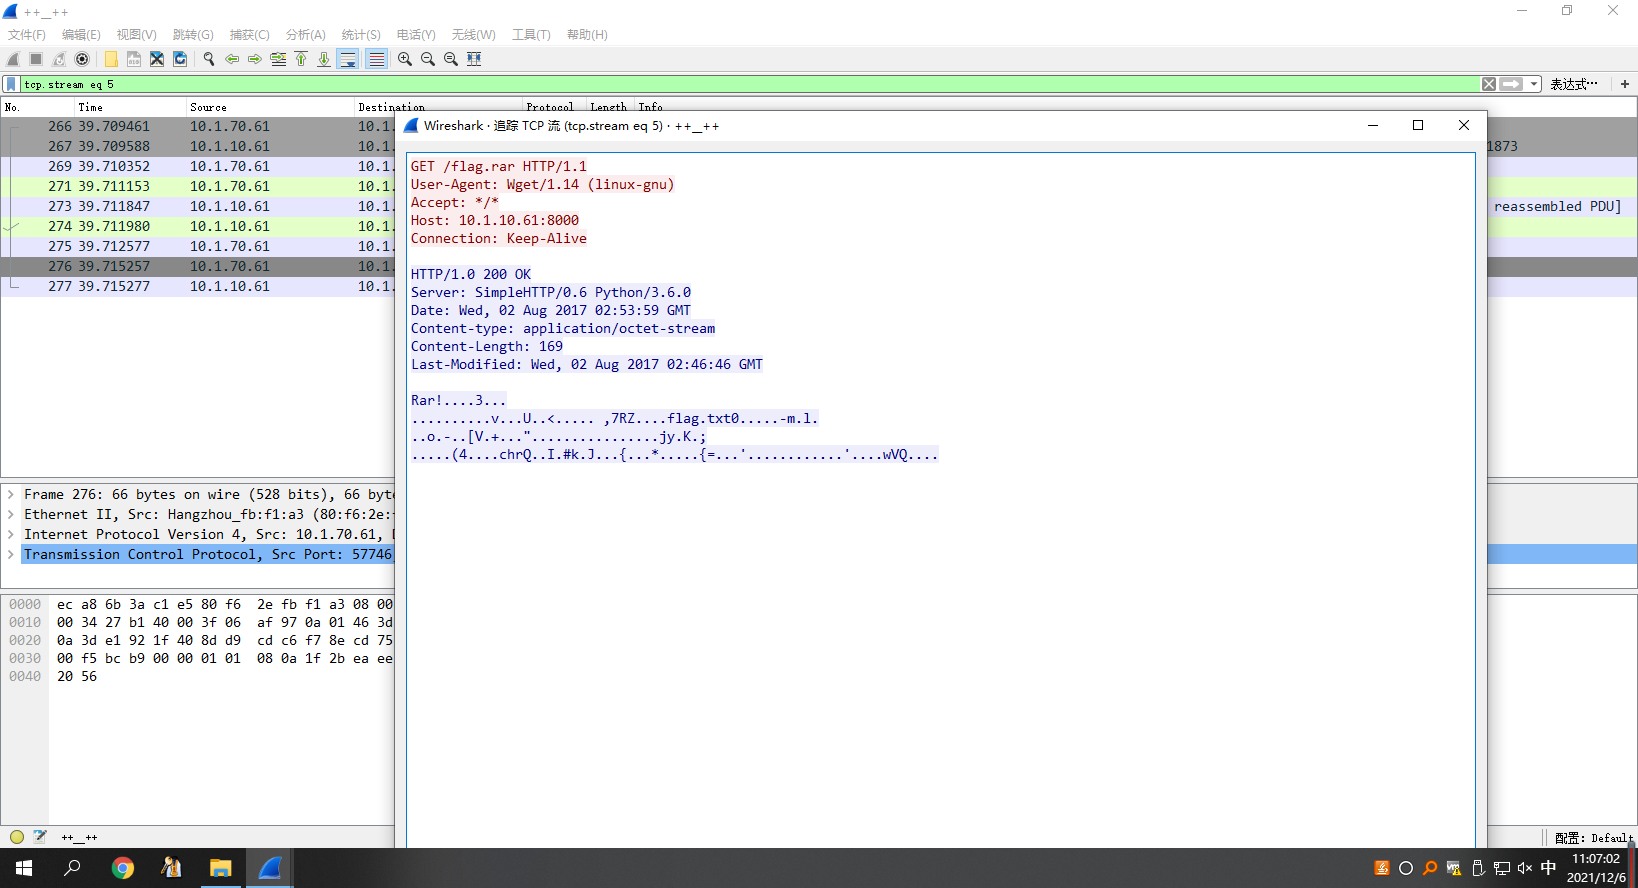Viewport: 1638px width, 888px height.
Task: Open the 捕获(C) menu
Action: click(x=250, y=34)
